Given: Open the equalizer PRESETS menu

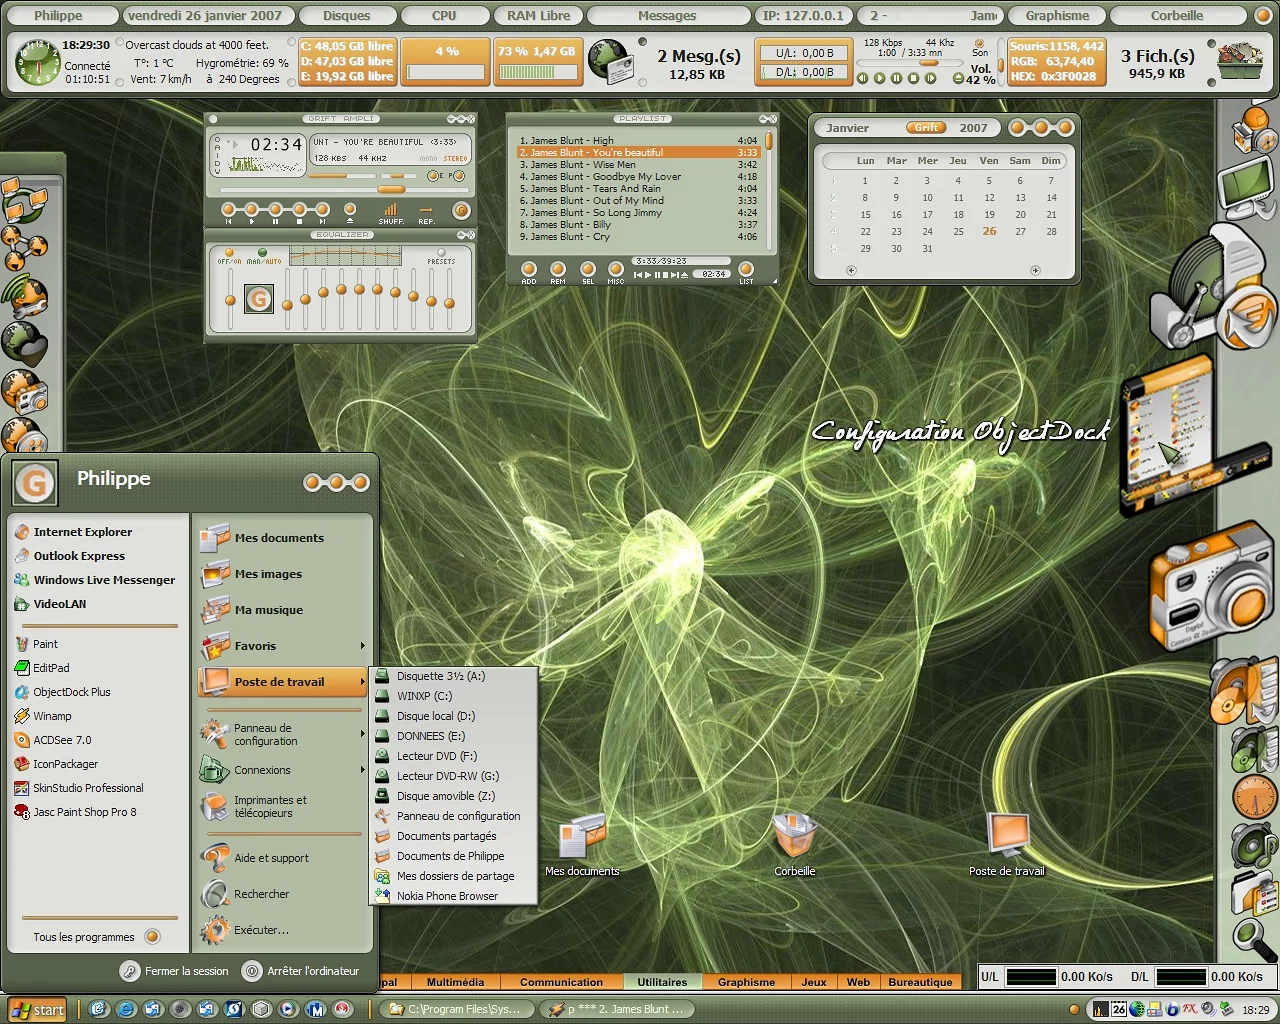Looking at the screenshot, I should (441, 254).
